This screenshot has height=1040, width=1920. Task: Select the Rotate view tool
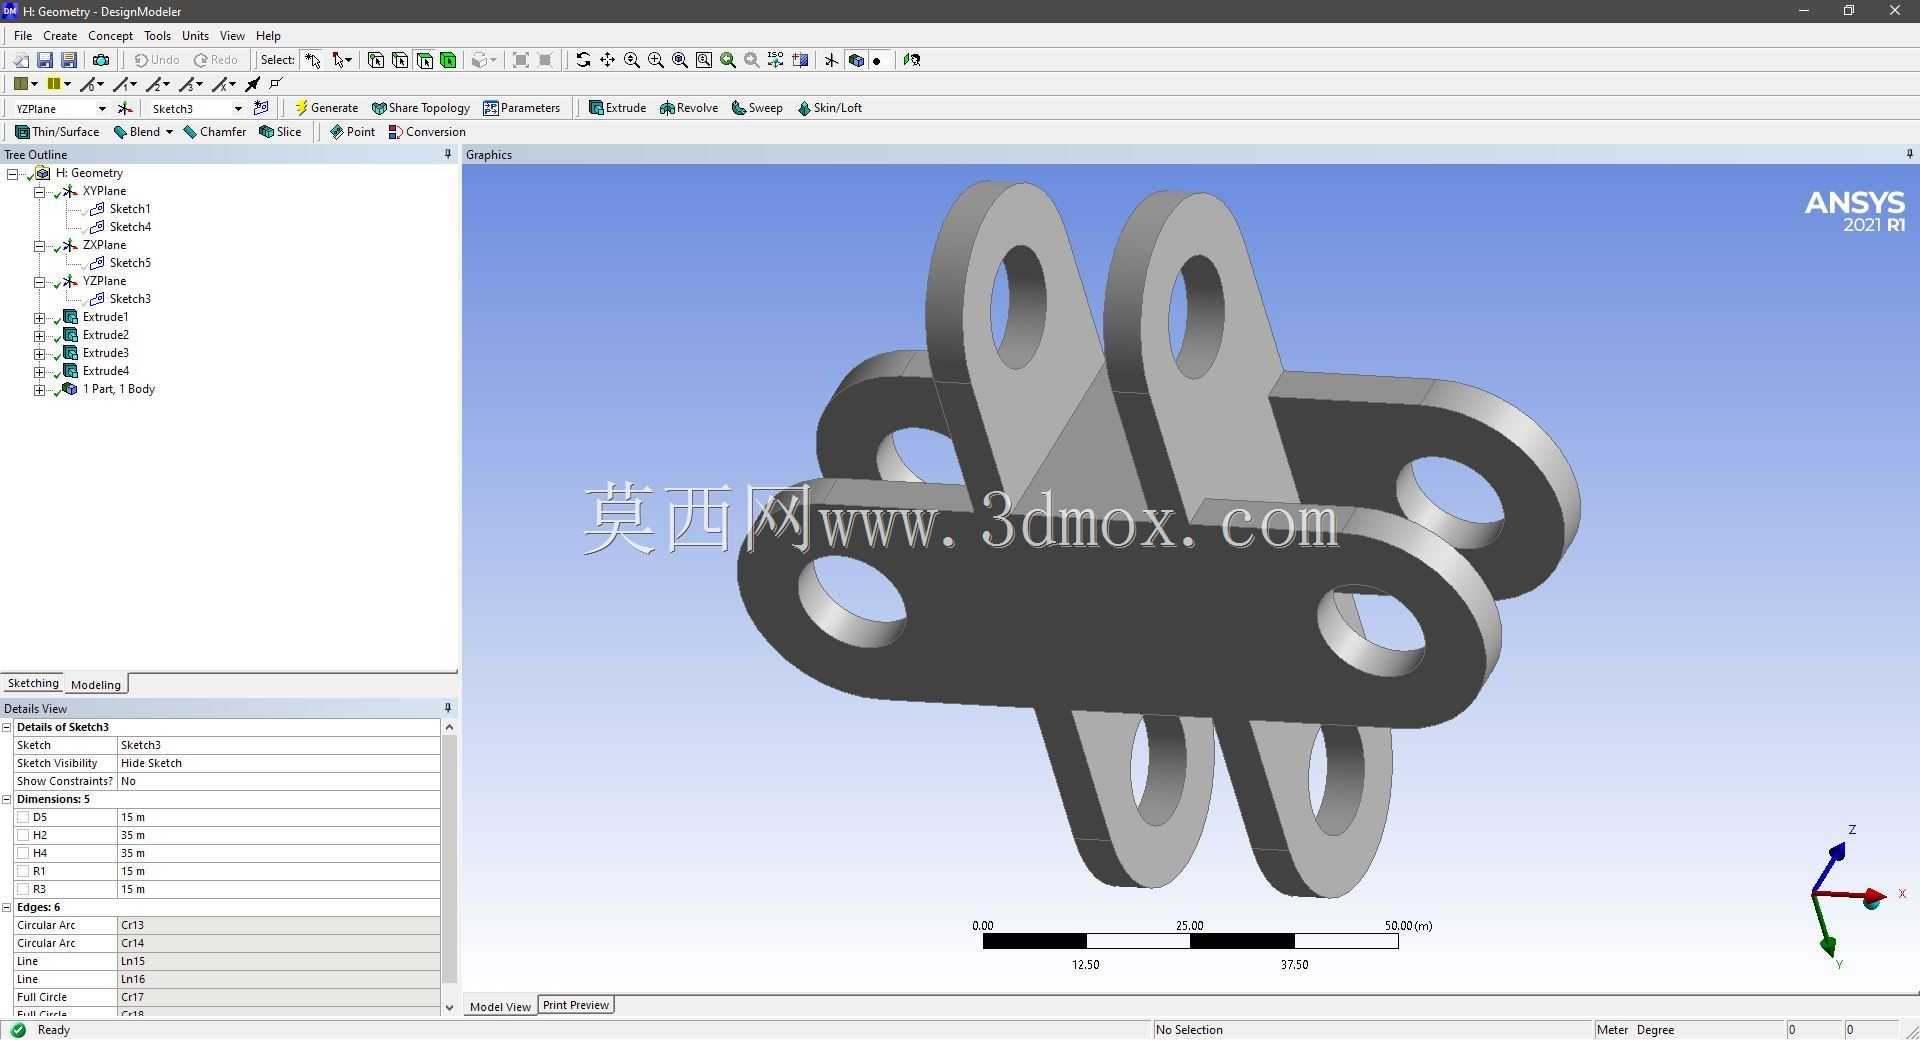coord(583,60)
